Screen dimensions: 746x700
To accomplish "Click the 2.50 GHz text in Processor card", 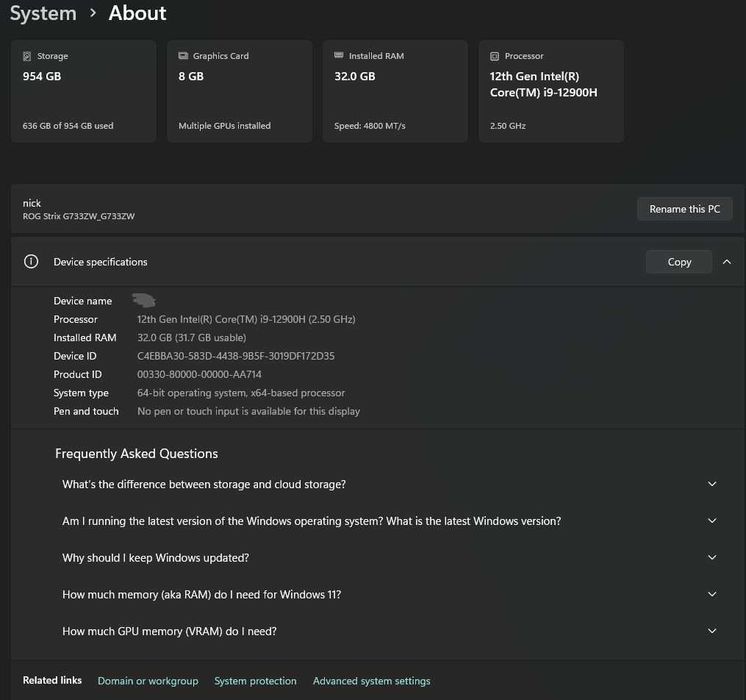I will pos(508,126).
